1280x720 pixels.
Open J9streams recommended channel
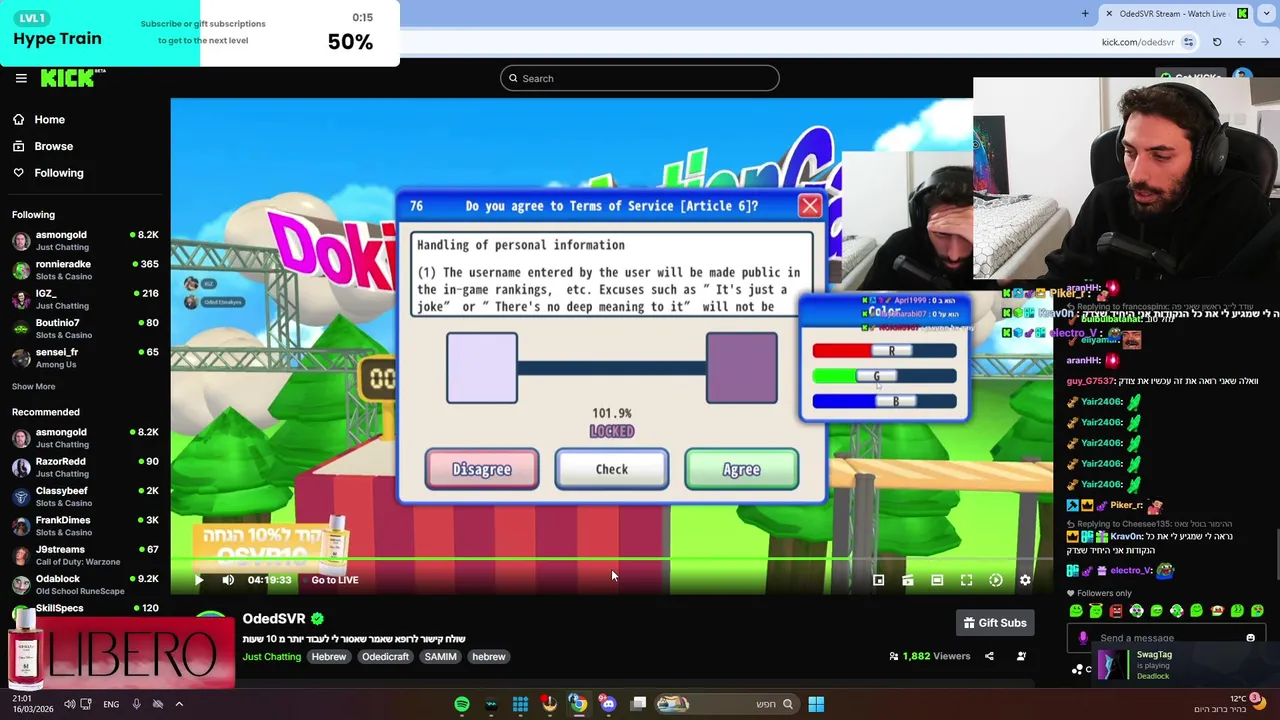[x=85, y=555]
